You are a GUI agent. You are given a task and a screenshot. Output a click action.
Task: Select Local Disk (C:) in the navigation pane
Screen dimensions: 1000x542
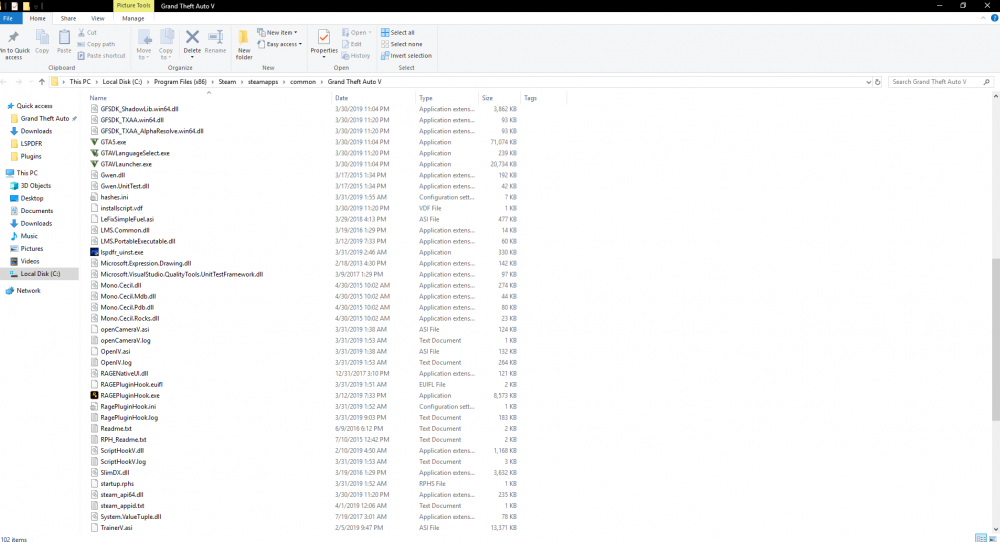click(40, 274)
